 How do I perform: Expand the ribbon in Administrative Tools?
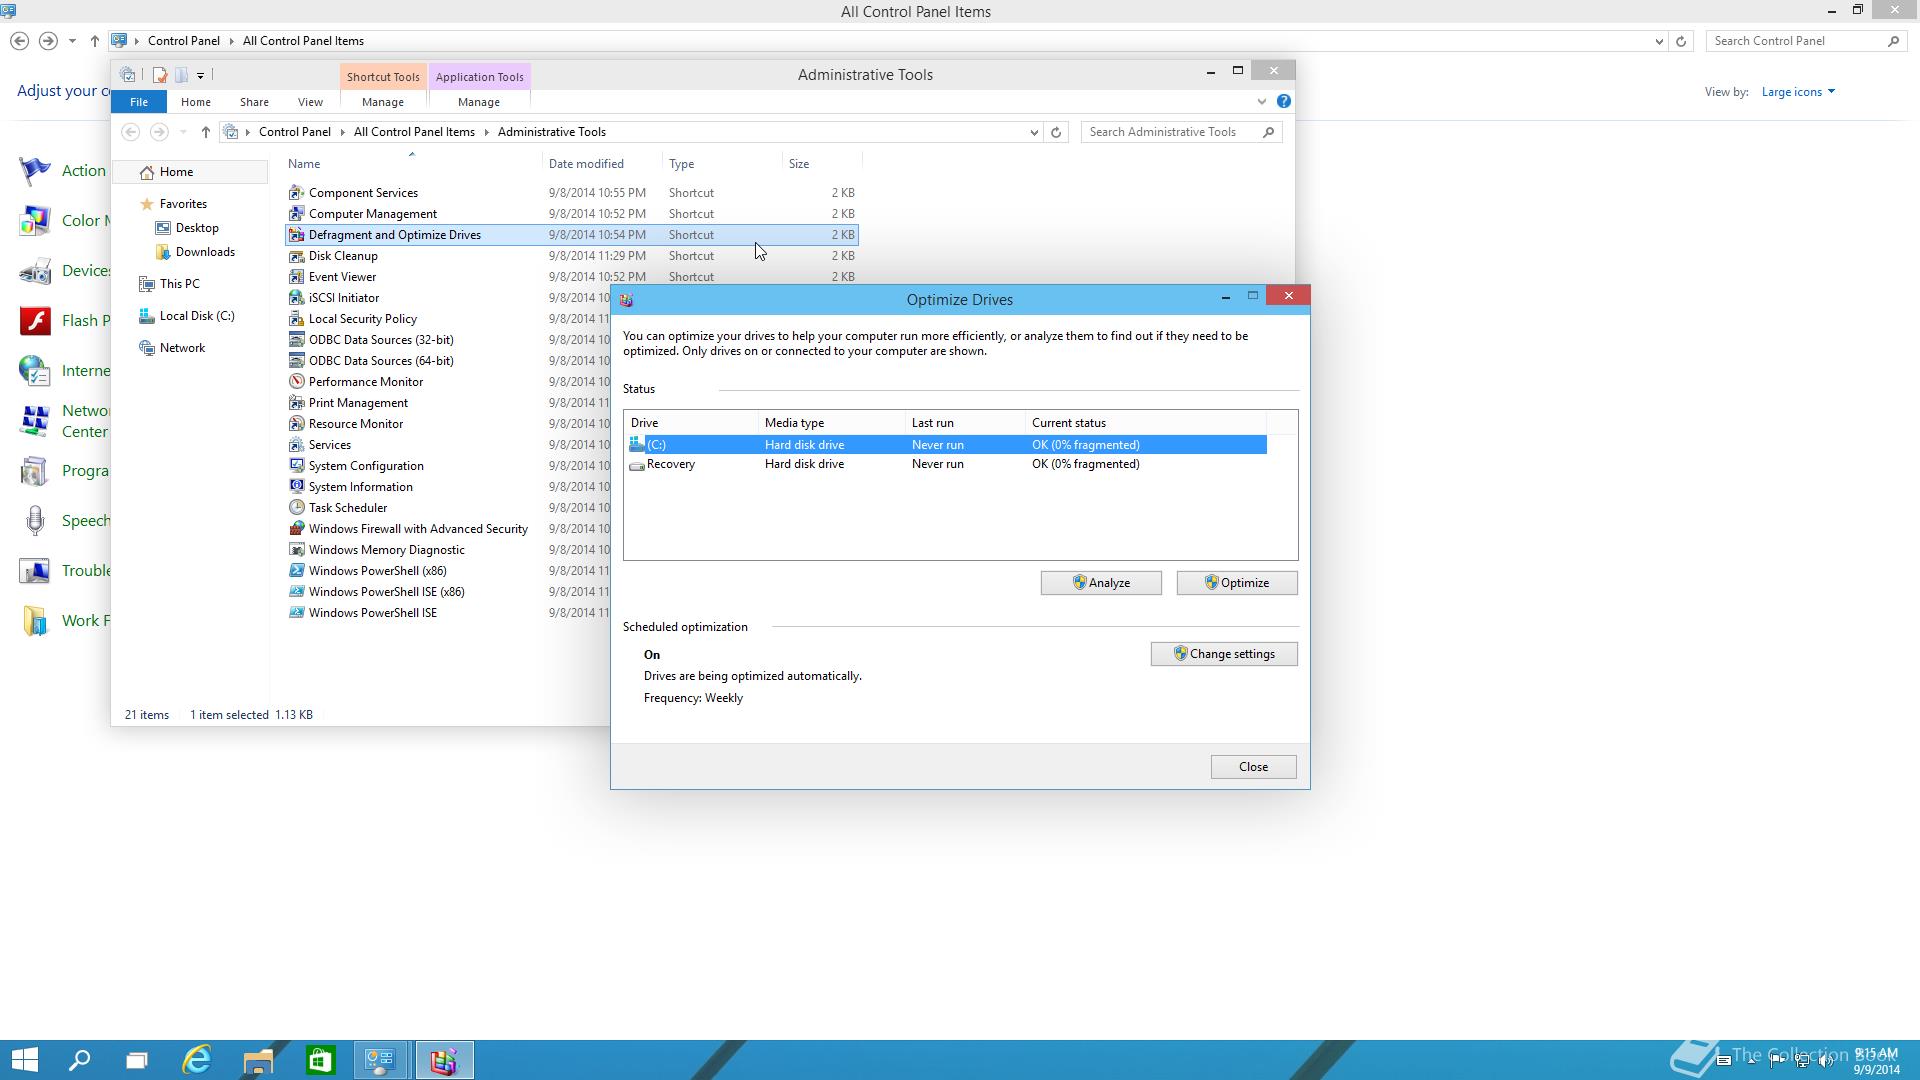click(x=1261, y=101)
